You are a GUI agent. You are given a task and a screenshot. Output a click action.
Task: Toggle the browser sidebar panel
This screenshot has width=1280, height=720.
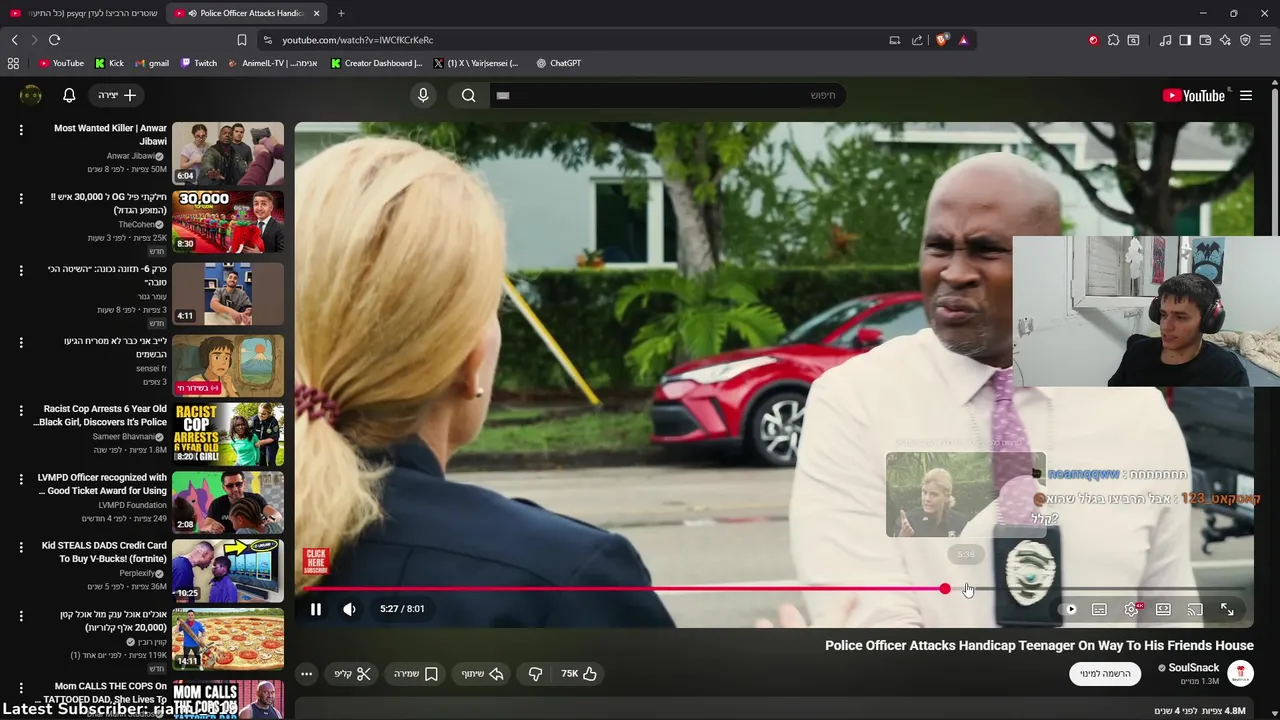(1185, 40)
